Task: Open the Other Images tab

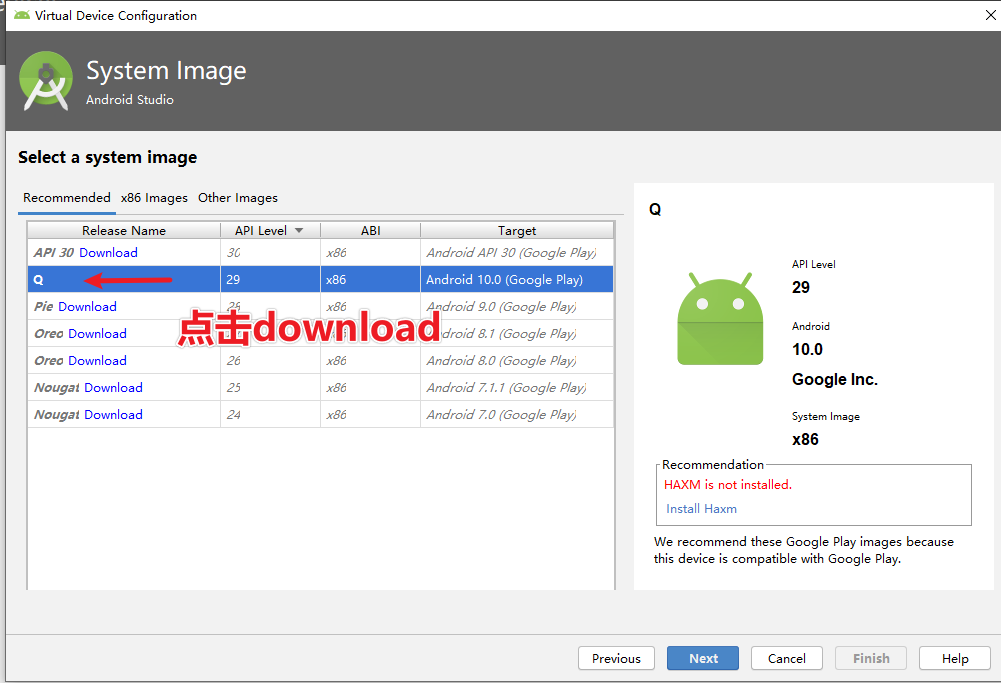Action: coord(237,198)
